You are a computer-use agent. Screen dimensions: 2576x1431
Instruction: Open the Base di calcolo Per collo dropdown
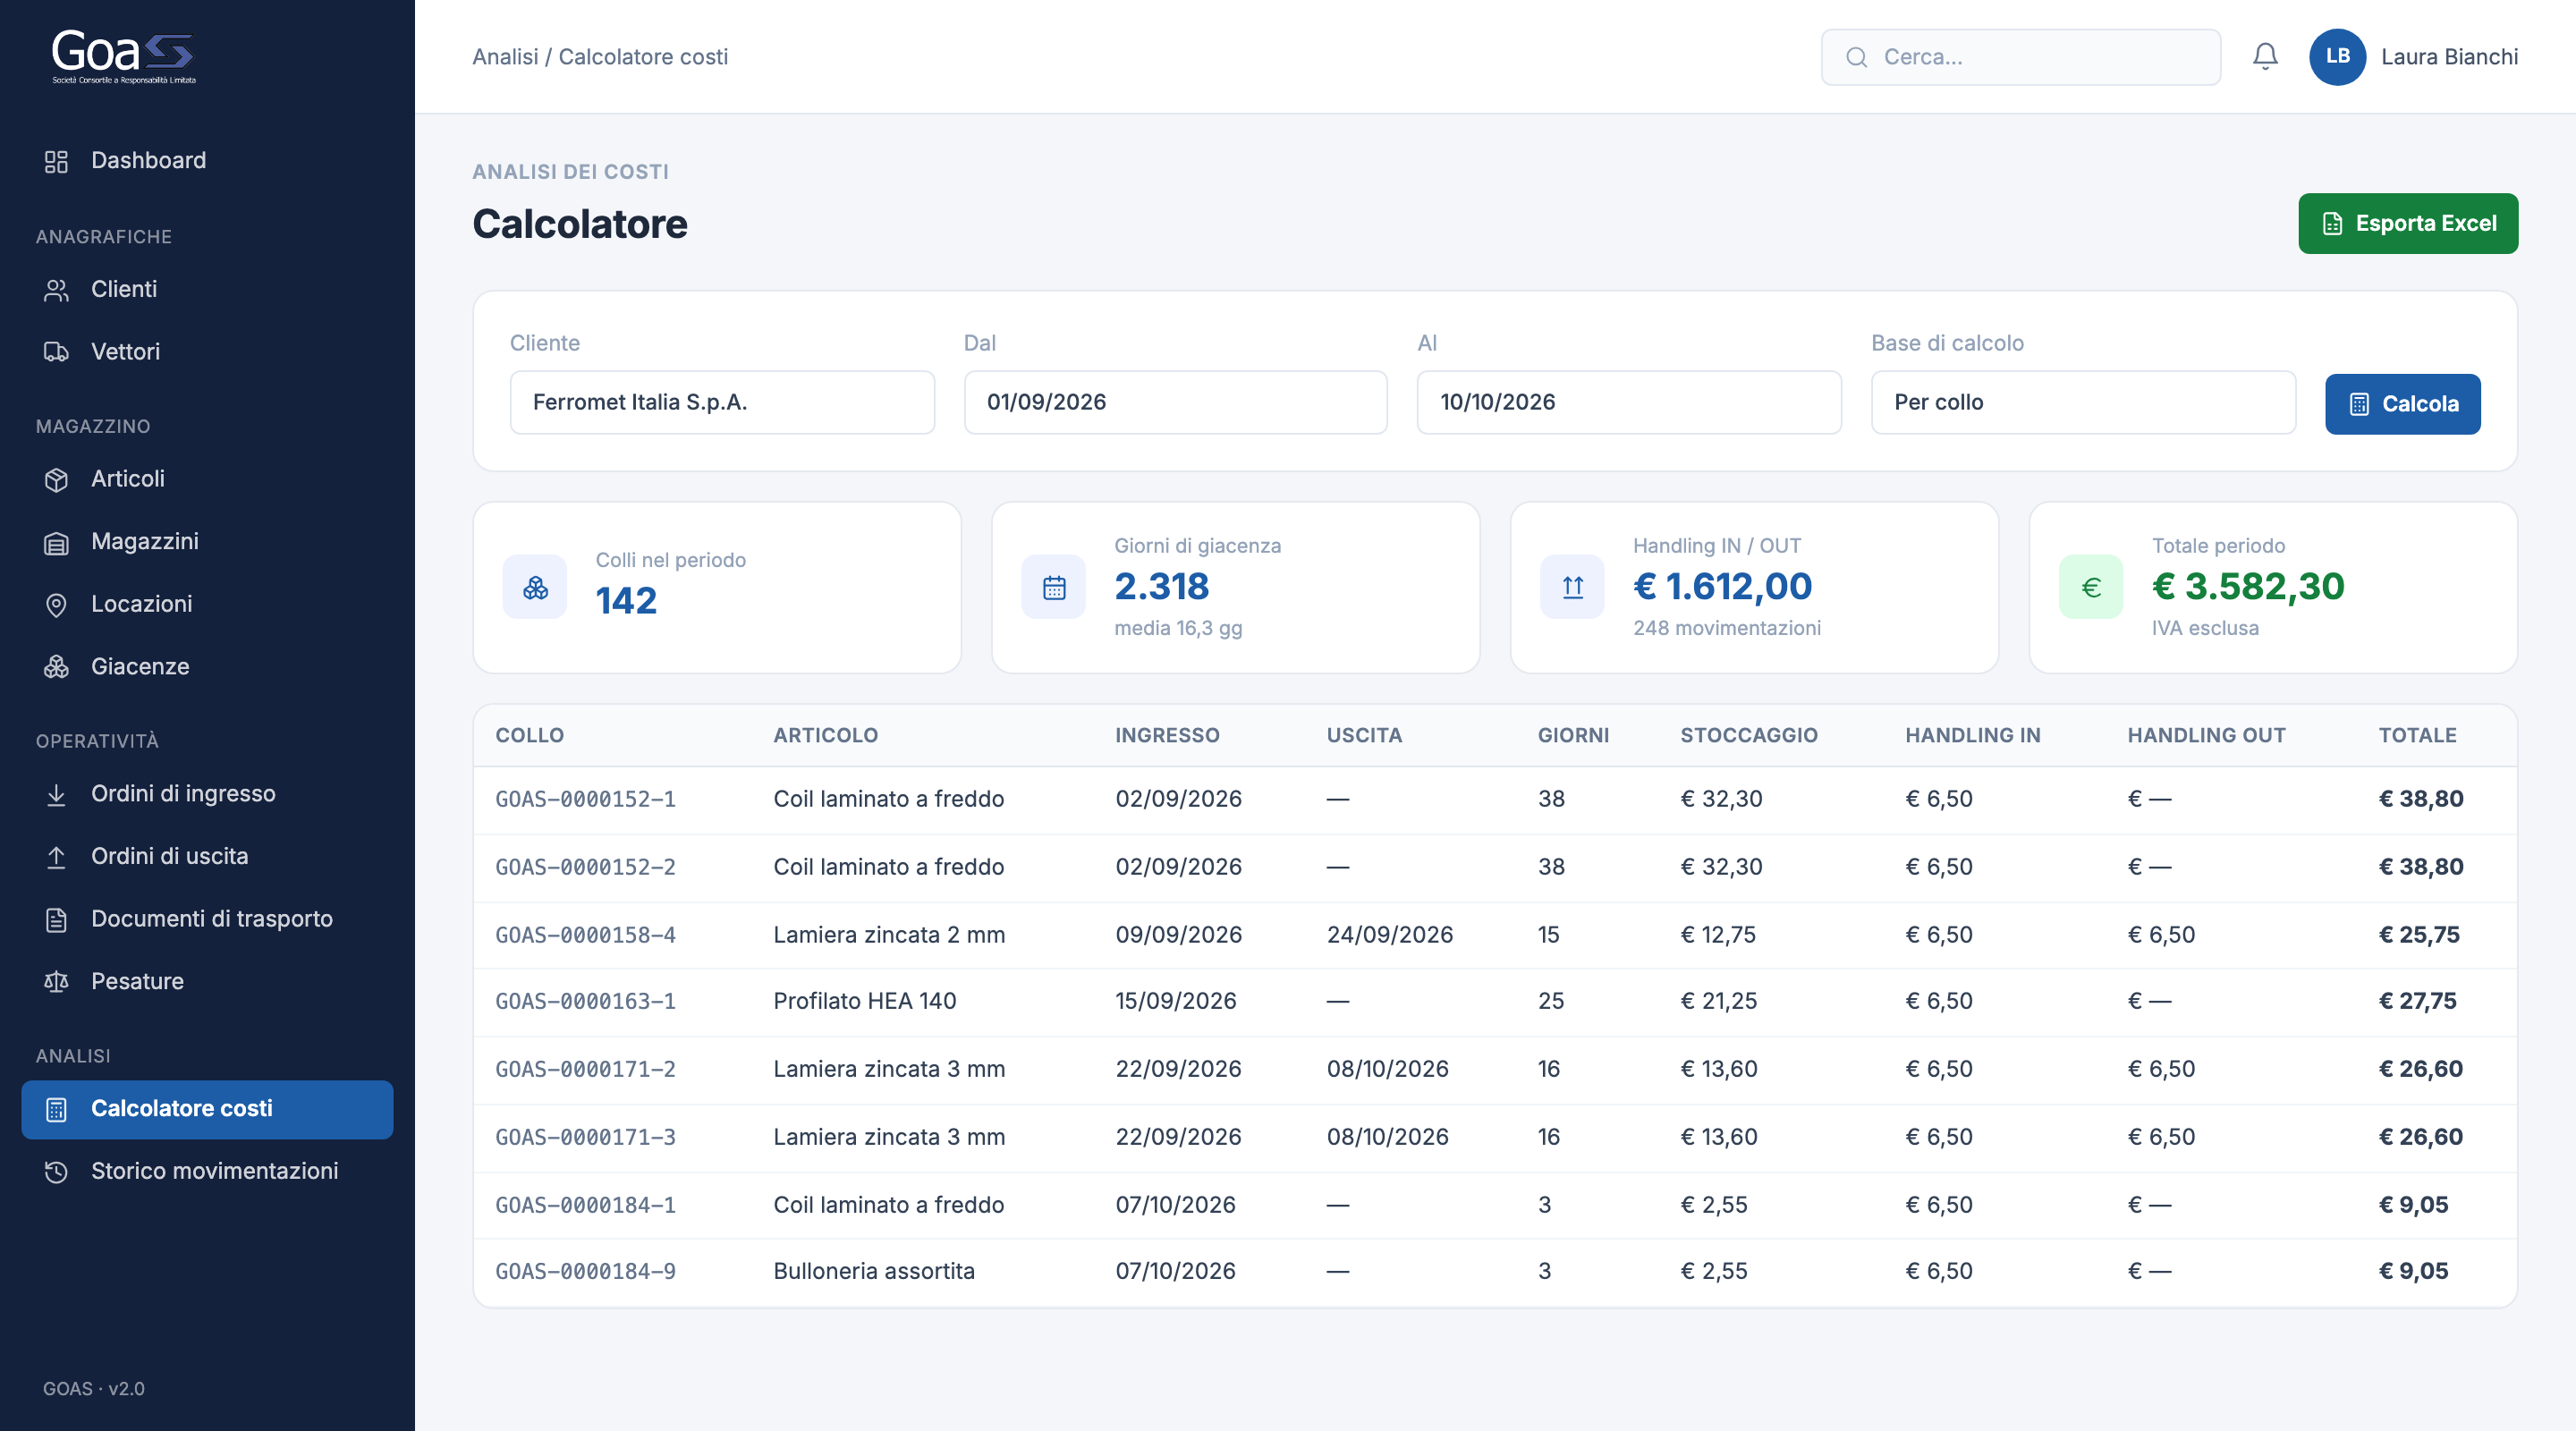coord(2083,402)
